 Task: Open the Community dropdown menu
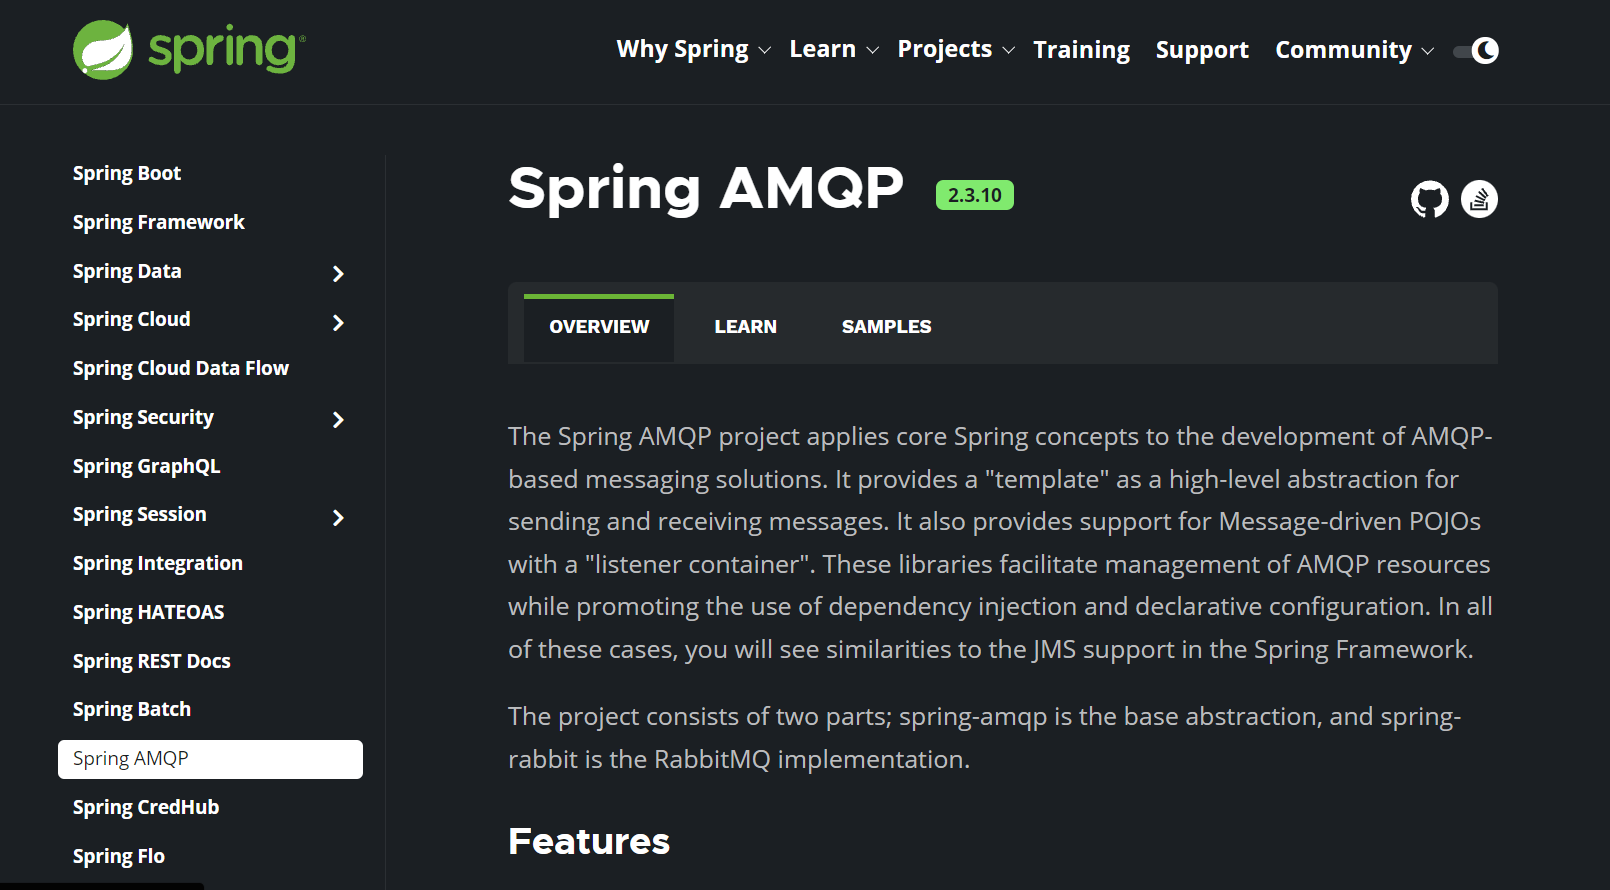point(1353,50)
